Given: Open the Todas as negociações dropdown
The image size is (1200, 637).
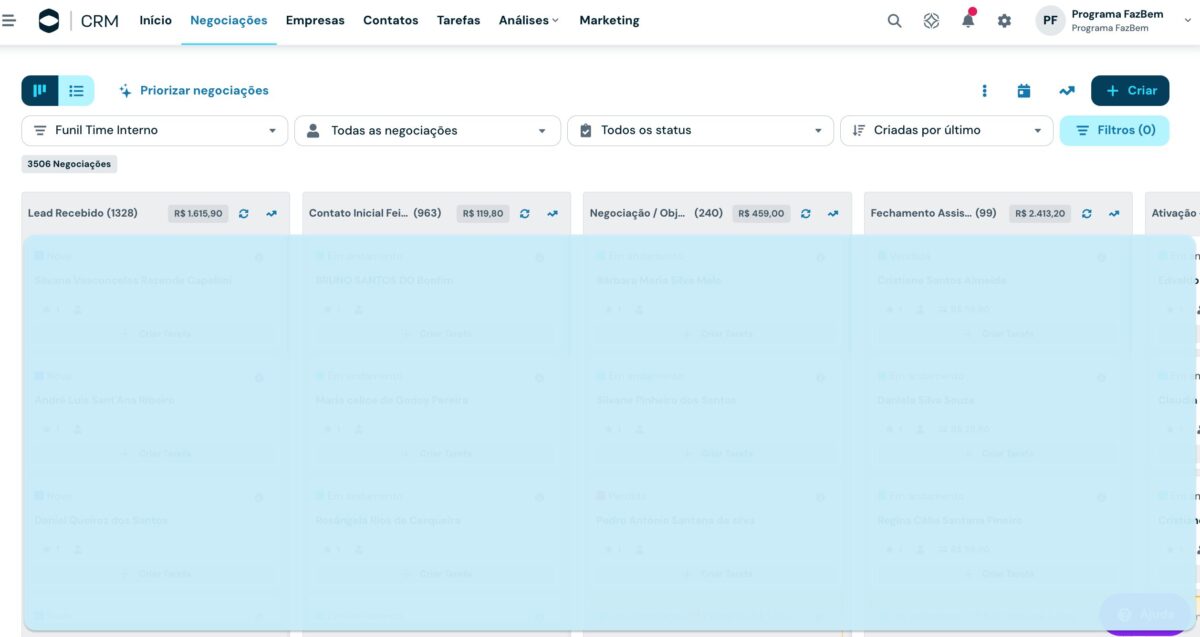Looking at the screenshot, I should point(427,130).
